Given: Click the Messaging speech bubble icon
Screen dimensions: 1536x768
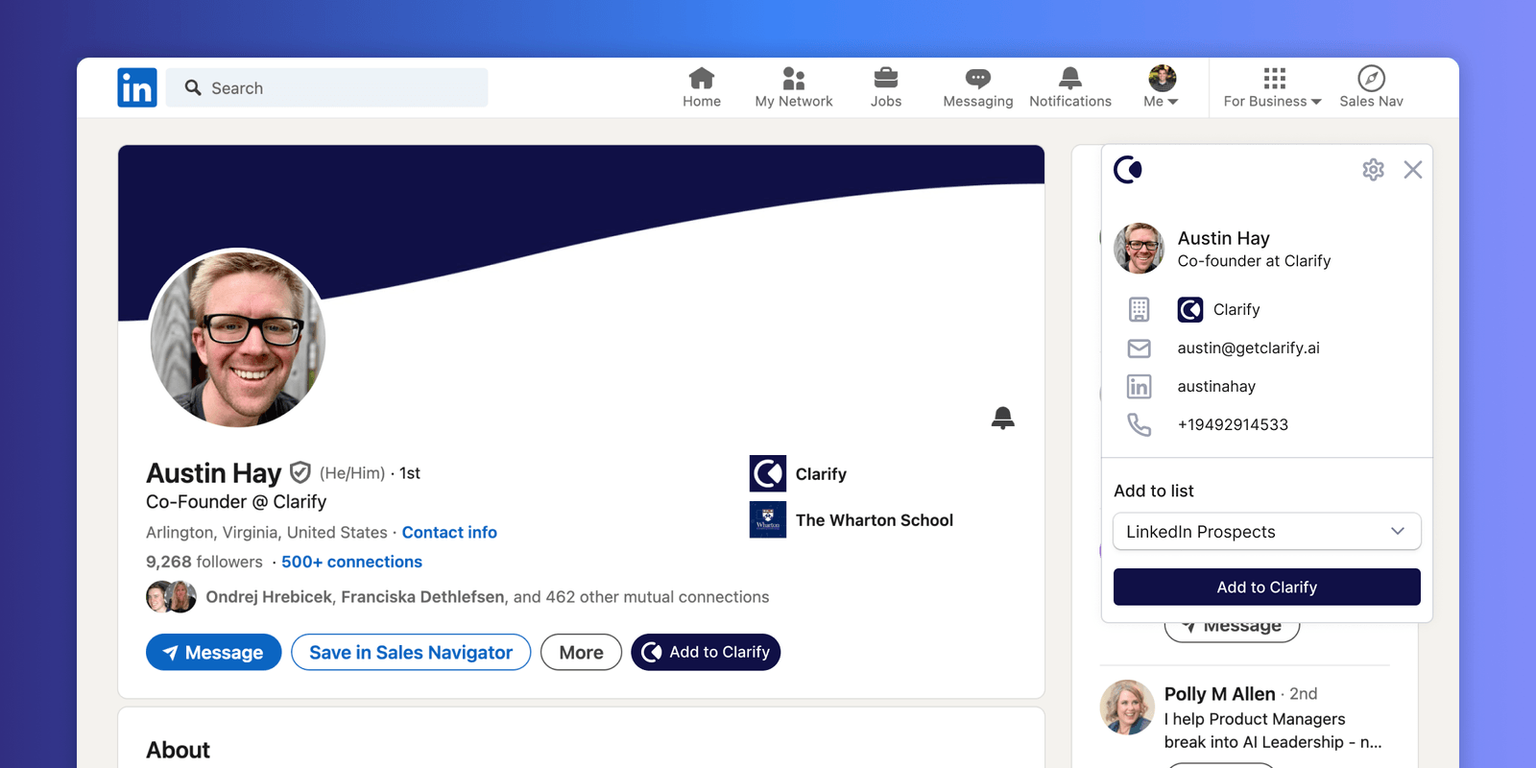Looking at the screenshot, I should click(978, 78).
